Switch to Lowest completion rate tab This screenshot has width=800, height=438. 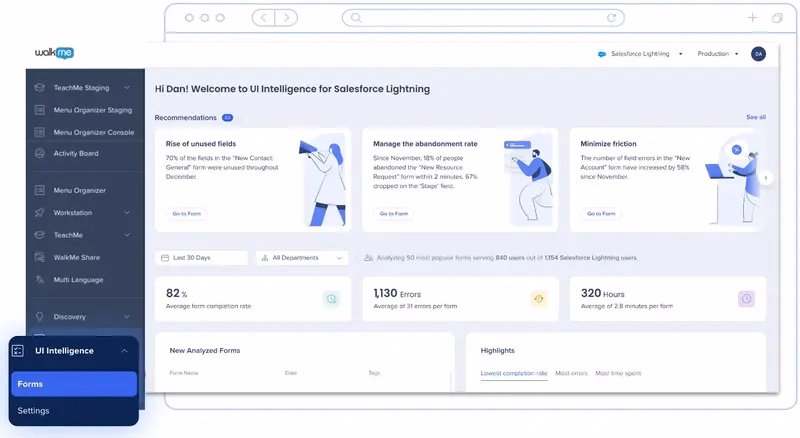tap(514, 373)
